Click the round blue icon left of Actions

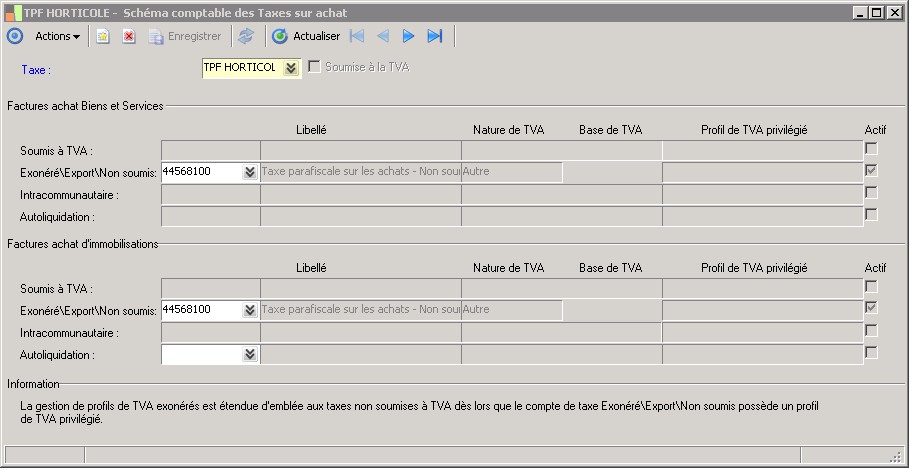click(x=14, y=36)
